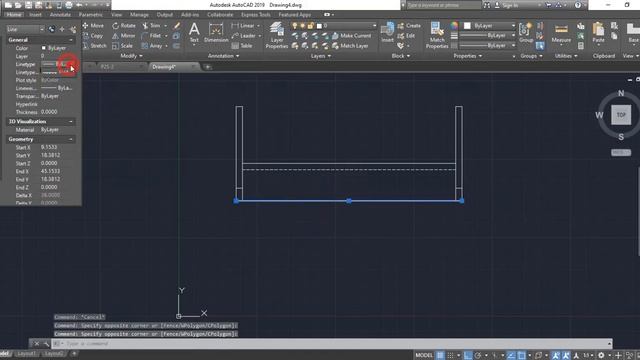The width and height of the screenshot is (640, 360).
Task: Click the Insert block icon
Action: [387, 32]
